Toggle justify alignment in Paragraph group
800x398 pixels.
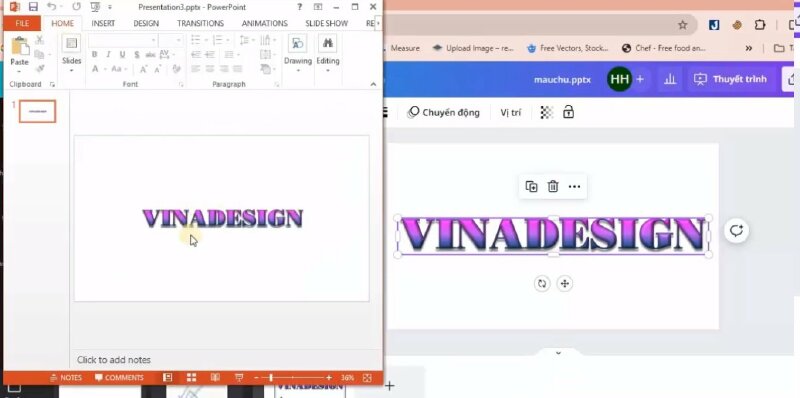pos(238,69)
